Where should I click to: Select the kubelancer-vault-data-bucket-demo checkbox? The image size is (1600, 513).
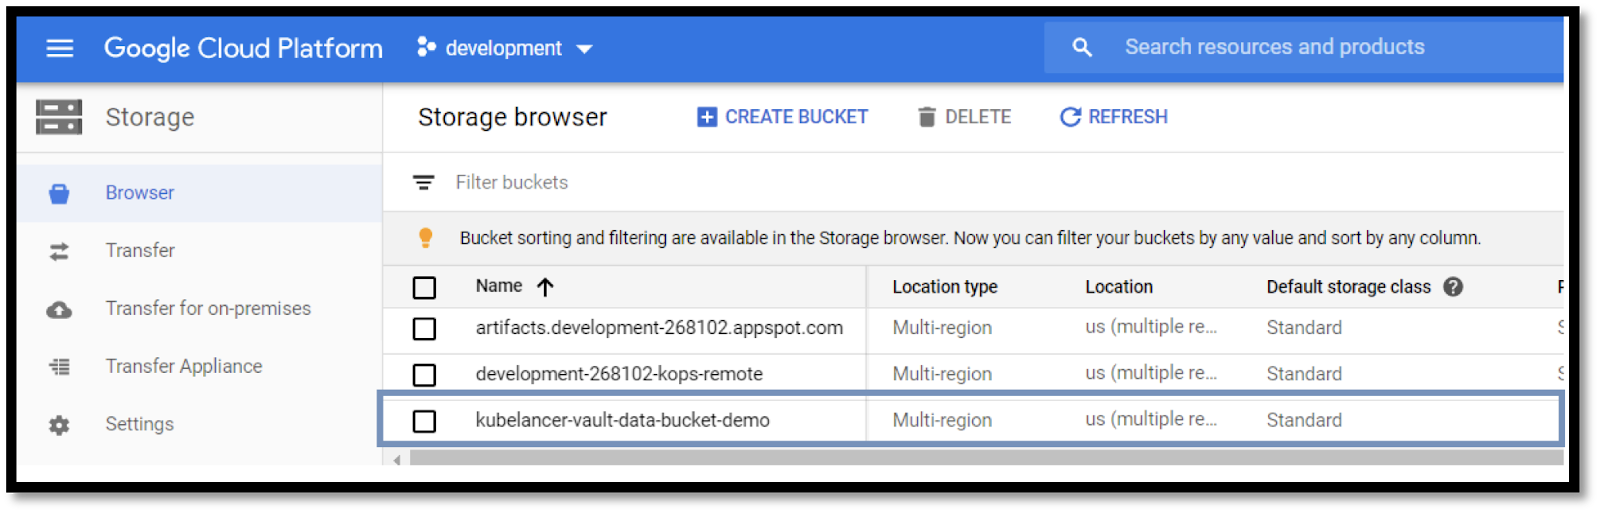coord(424,421)
